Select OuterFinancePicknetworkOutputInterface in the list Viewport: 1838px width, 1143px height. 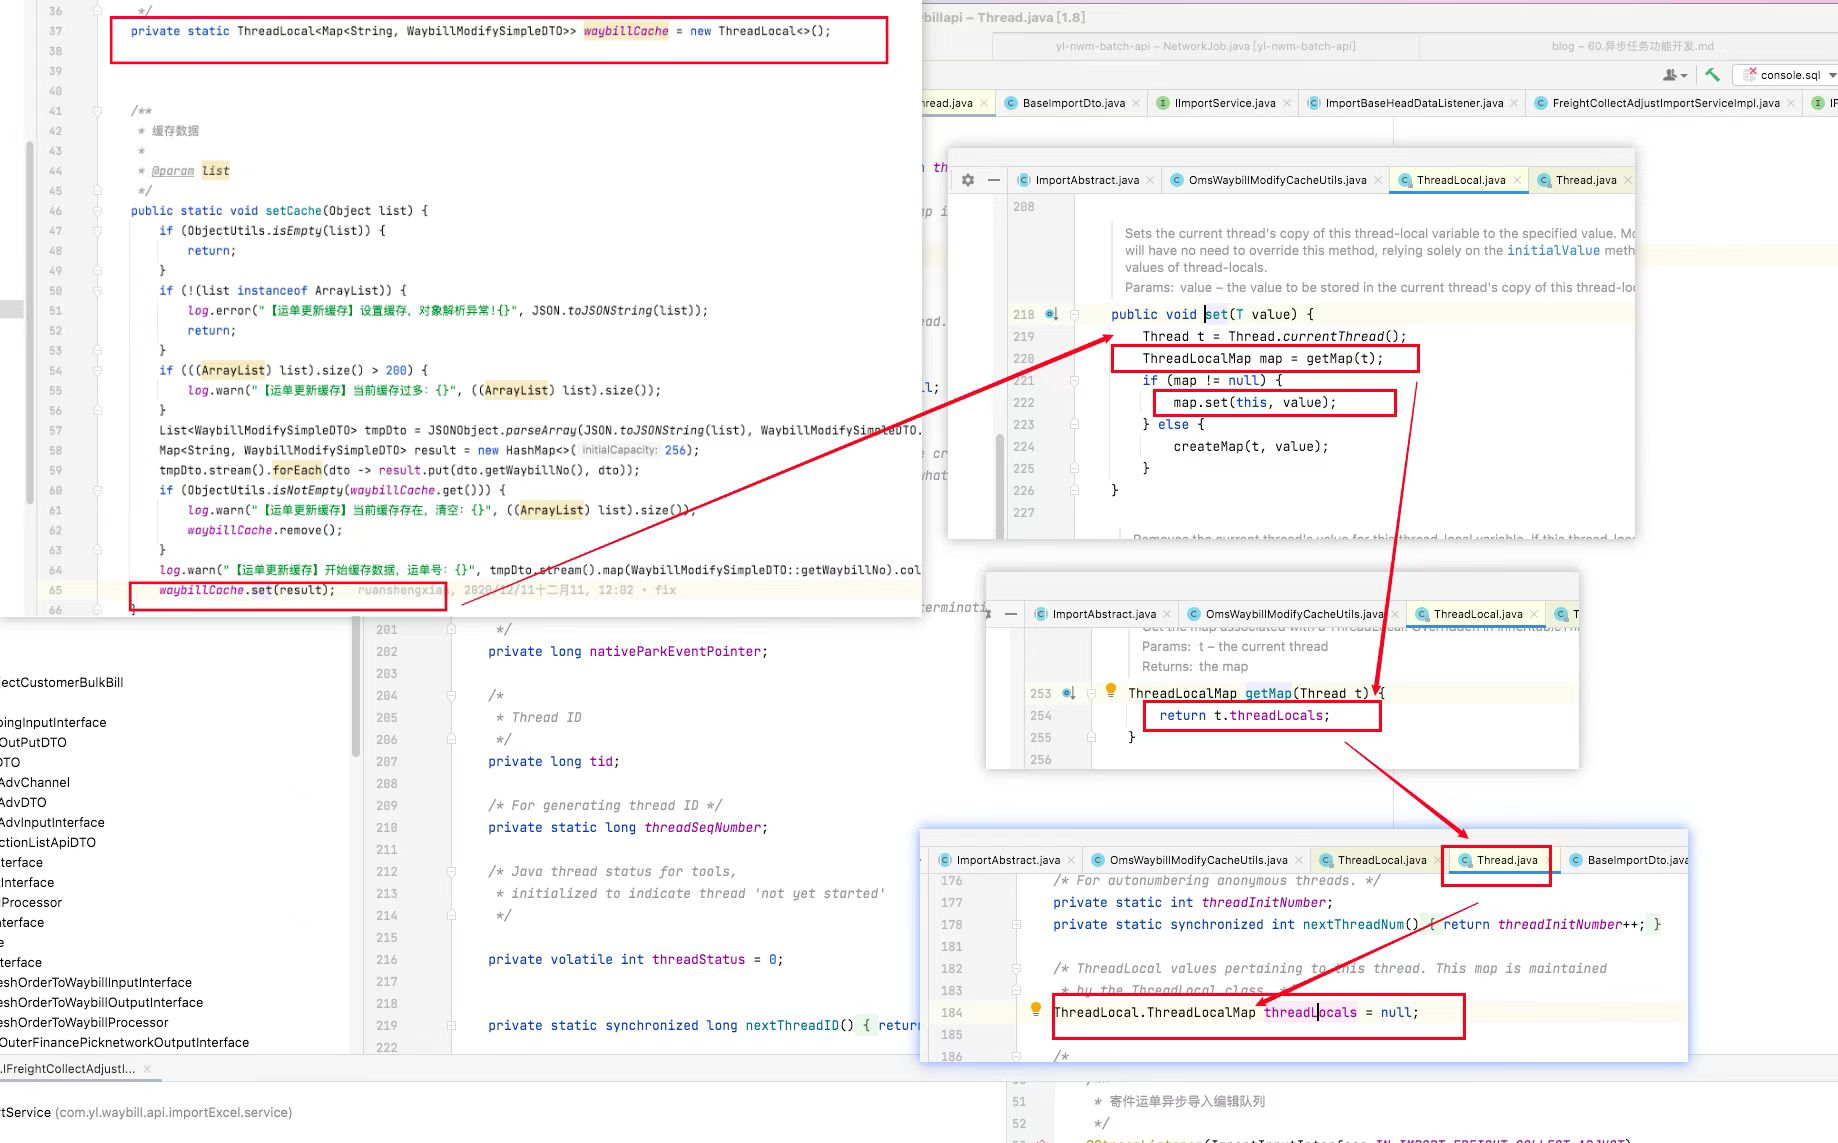124,1042
